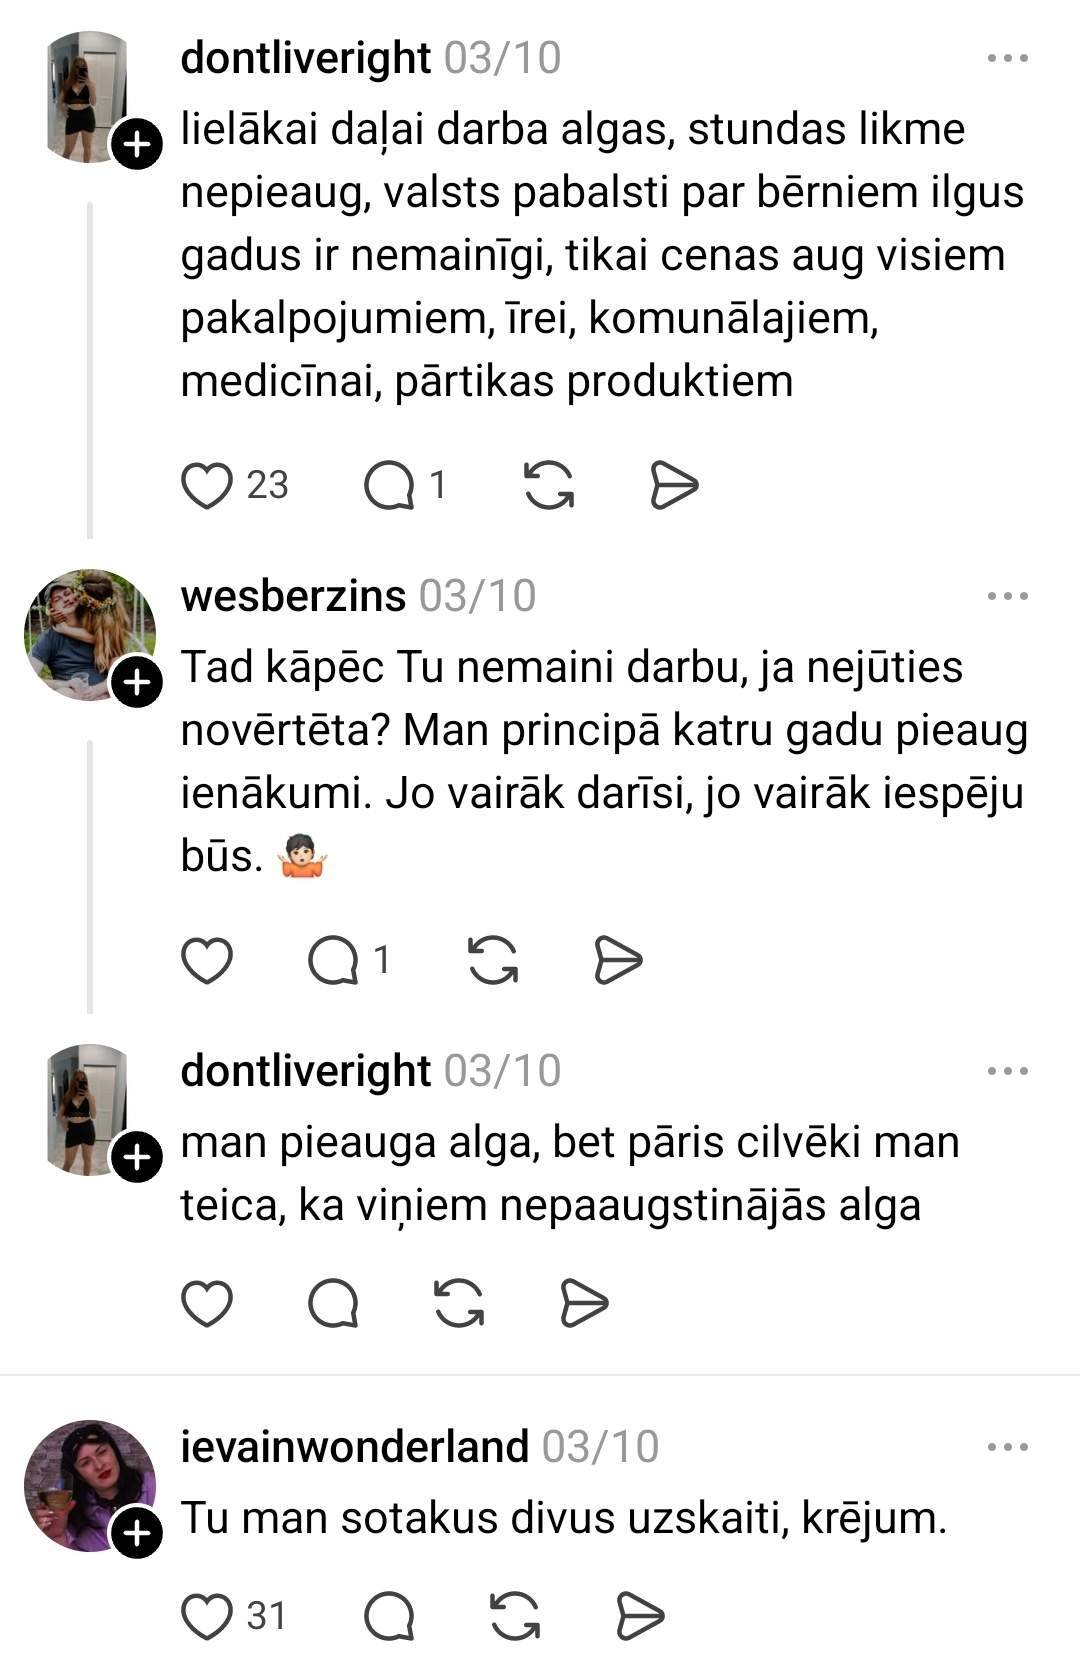Image resolution: width=1080 pixels, height=1669 pixels.
Task: Like wesberzins's reply
Action: (207, 961)
